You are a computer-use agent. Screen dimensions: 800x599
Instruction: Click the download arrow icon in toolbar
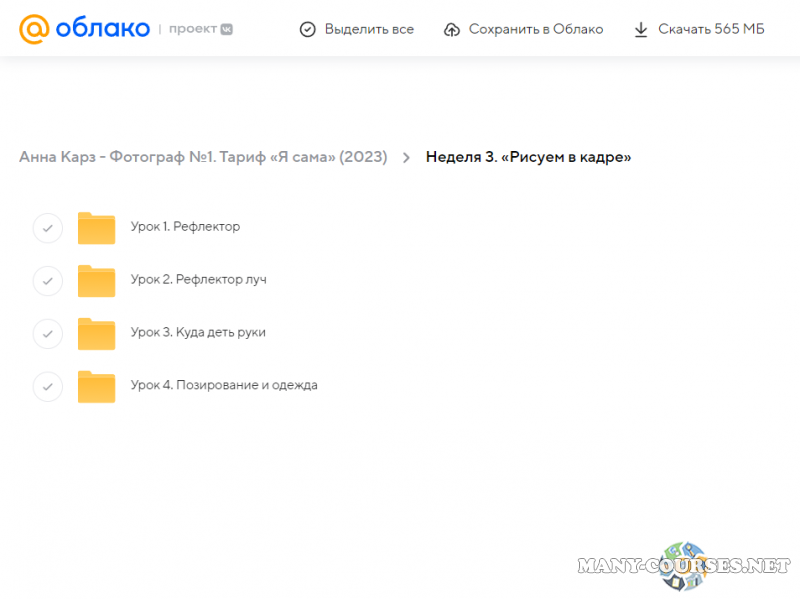click(x=641, y=29)
